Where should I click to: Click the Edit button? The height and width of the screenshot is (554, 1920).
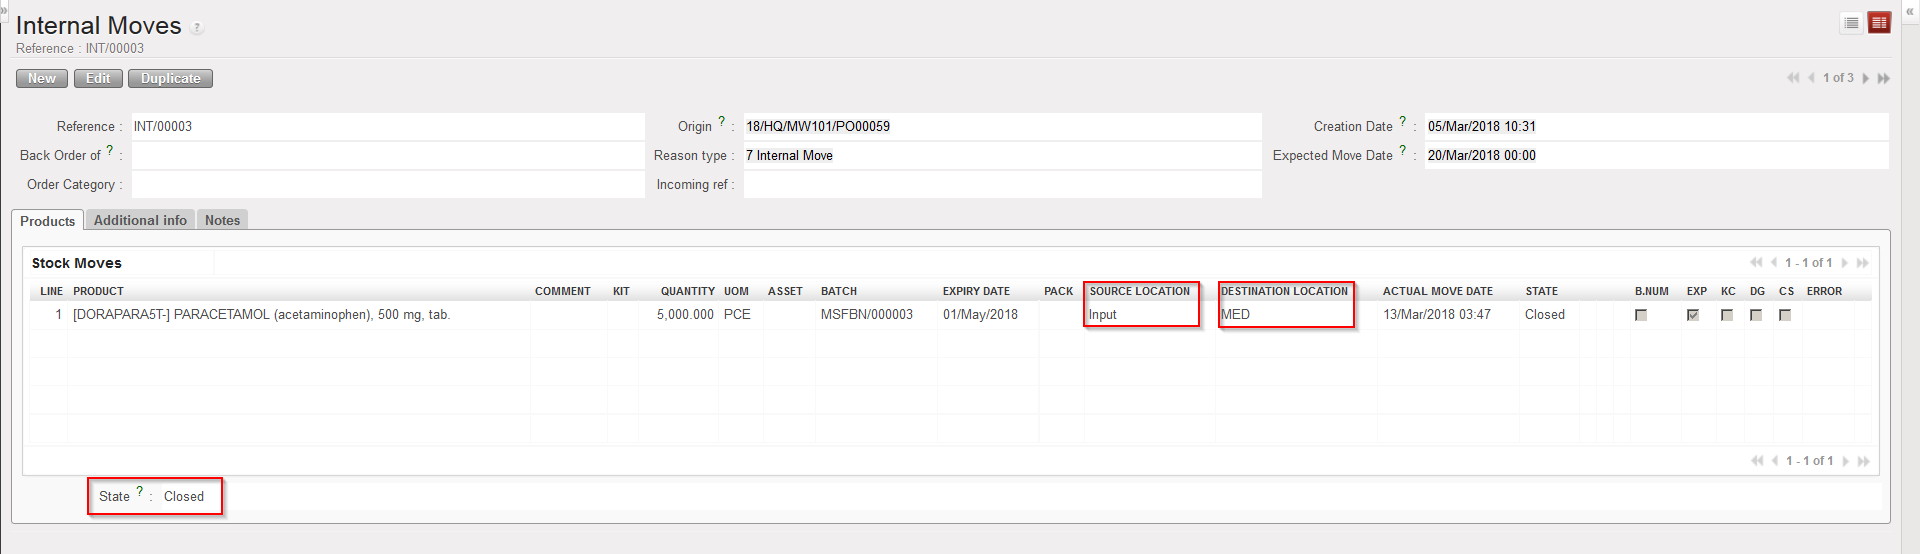98,78
